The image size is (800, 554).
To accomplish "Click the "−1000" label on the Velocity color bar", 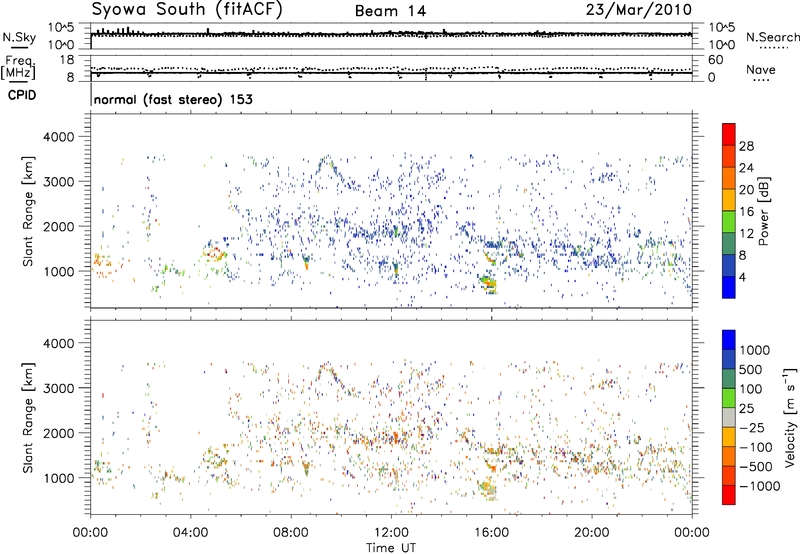I will tap(759, 486).
